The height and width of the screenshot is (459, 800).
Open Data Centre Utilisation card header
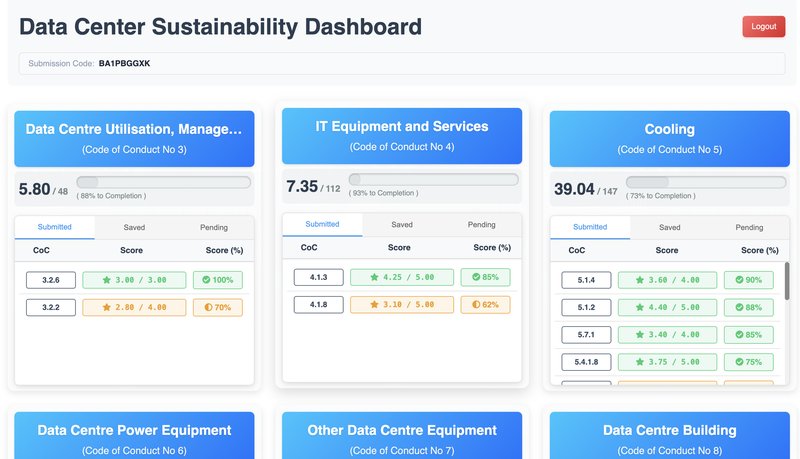pyautogui.click(x=134, y=139)
